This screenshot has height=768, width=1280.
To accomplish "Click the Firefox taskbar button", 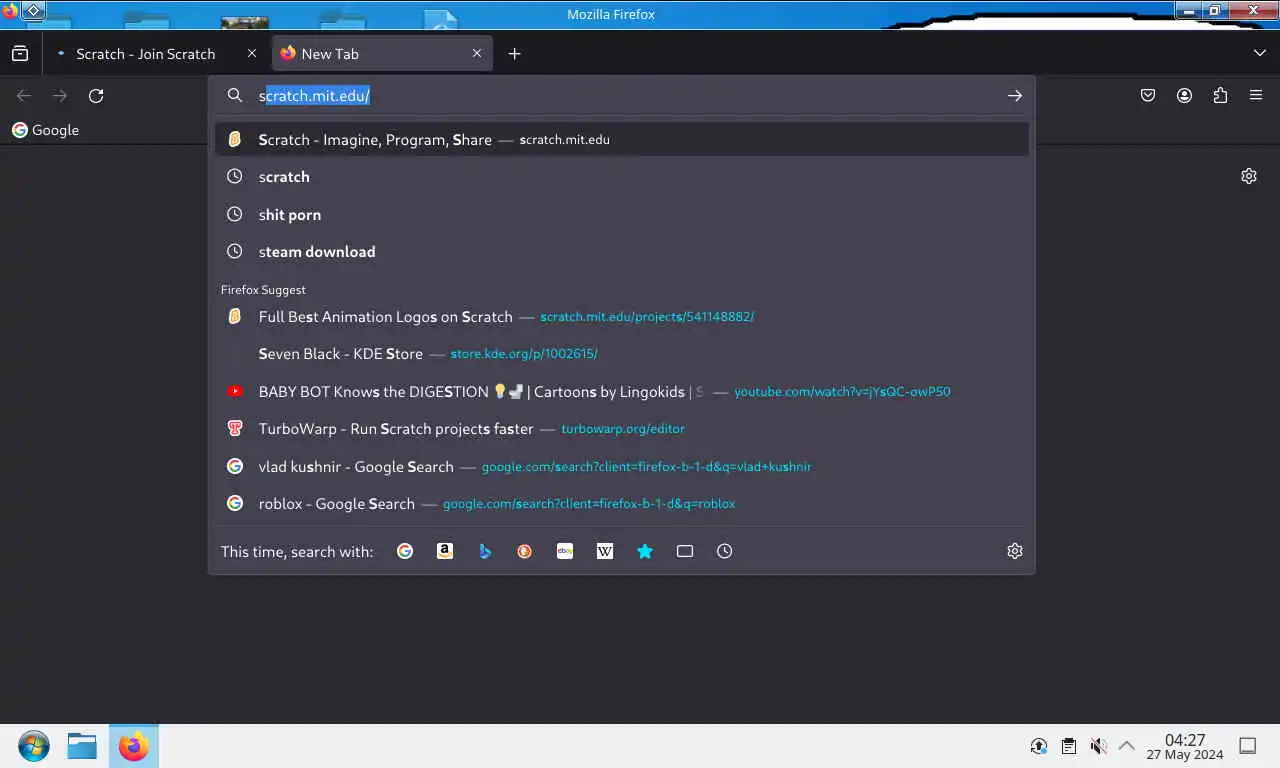I will point(133,746).
